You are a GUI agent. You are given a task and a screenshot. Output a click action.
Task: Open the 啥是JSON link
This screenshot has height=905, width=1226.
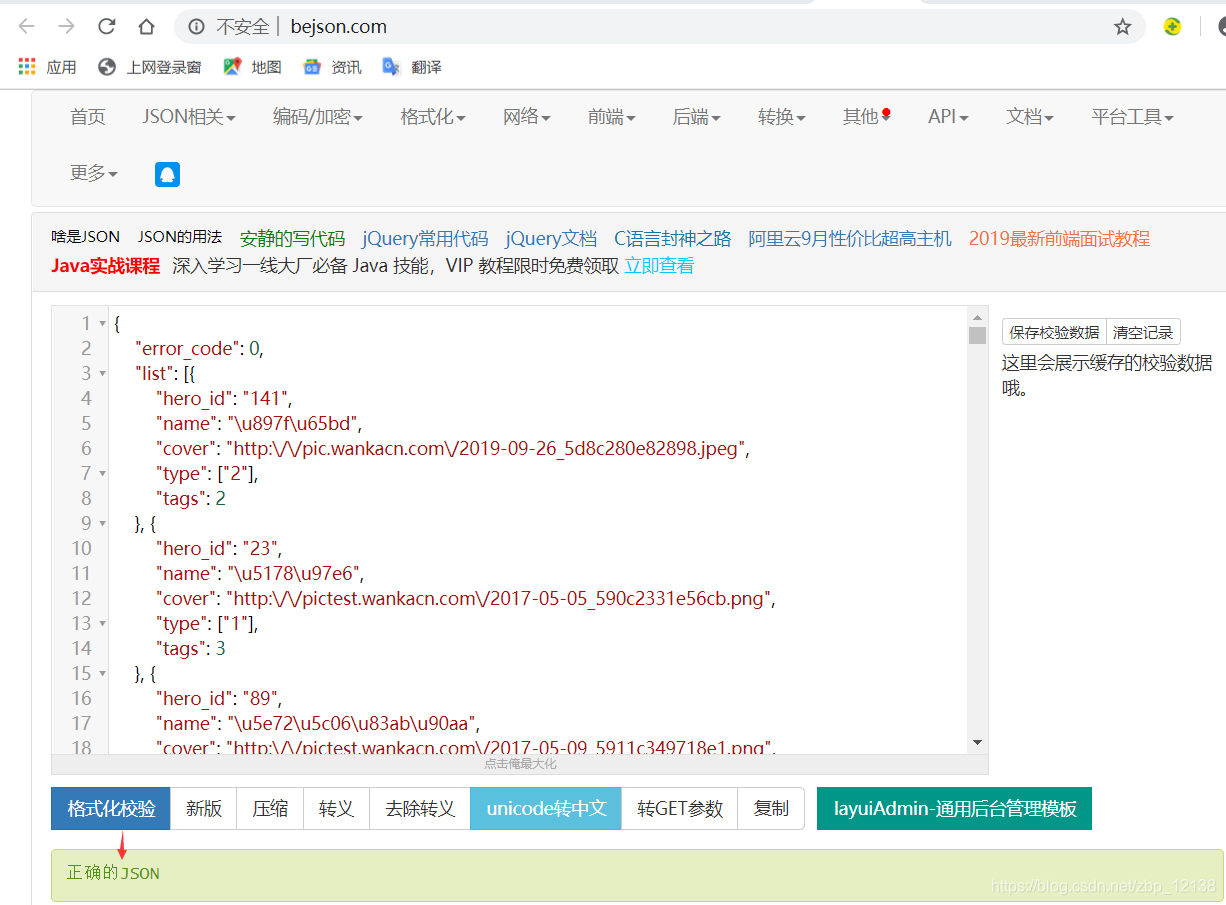[86, 237]
